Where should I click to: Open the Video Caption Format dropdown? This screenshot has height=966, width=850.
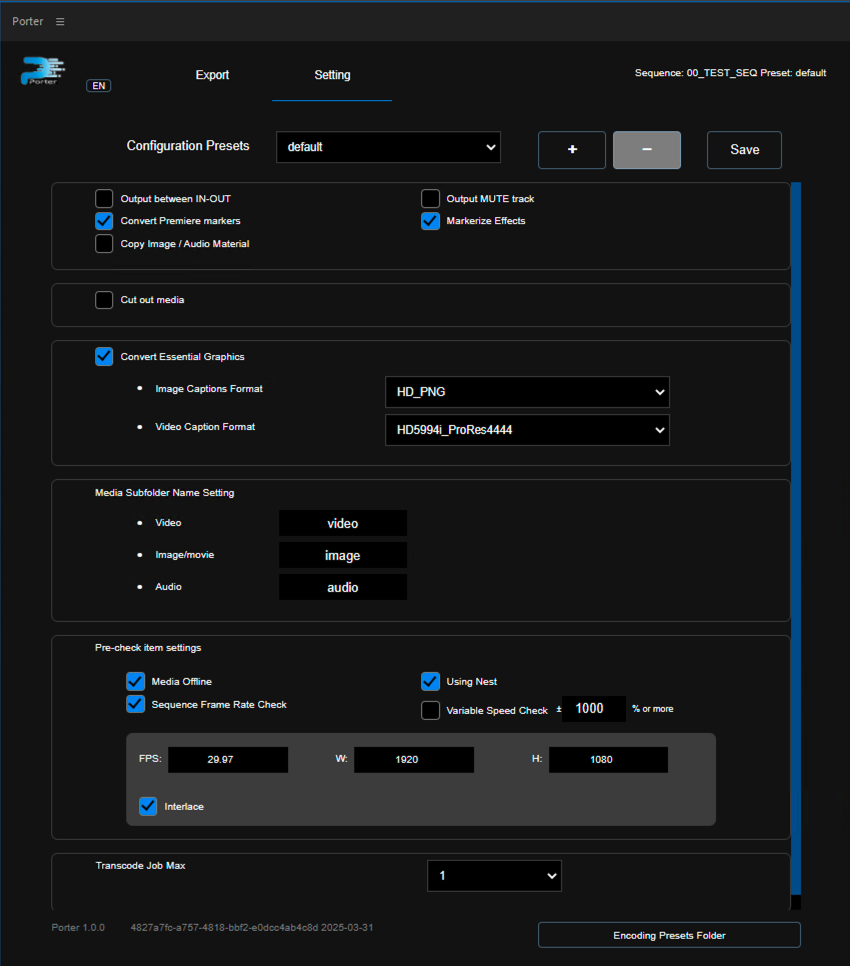point(526,430)
